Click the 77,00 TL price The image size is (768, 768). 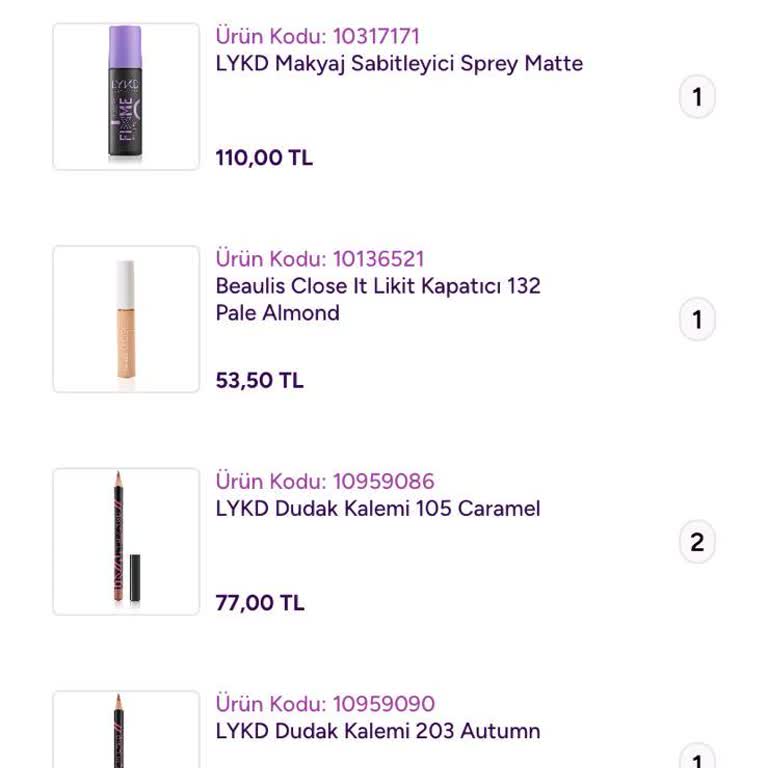click(x=260, y=602)
